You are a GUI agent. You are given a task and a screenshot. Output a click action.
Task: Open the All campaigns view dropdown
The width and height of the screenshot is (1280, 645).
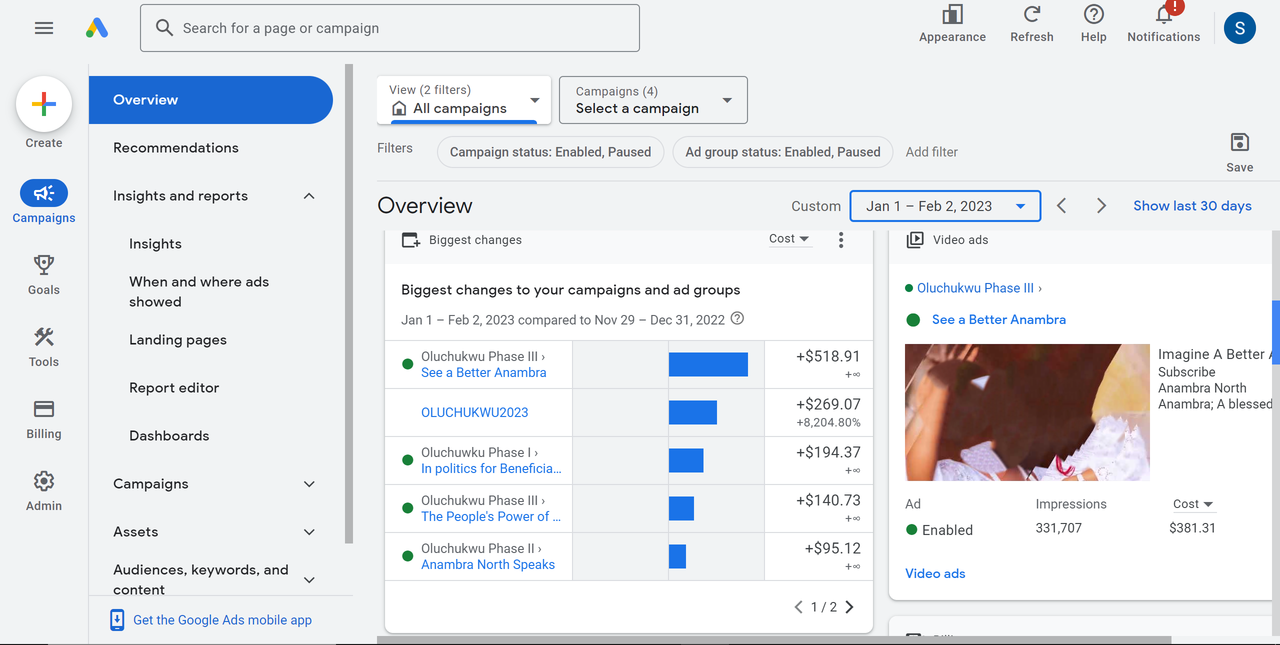(x=464, y=100)
